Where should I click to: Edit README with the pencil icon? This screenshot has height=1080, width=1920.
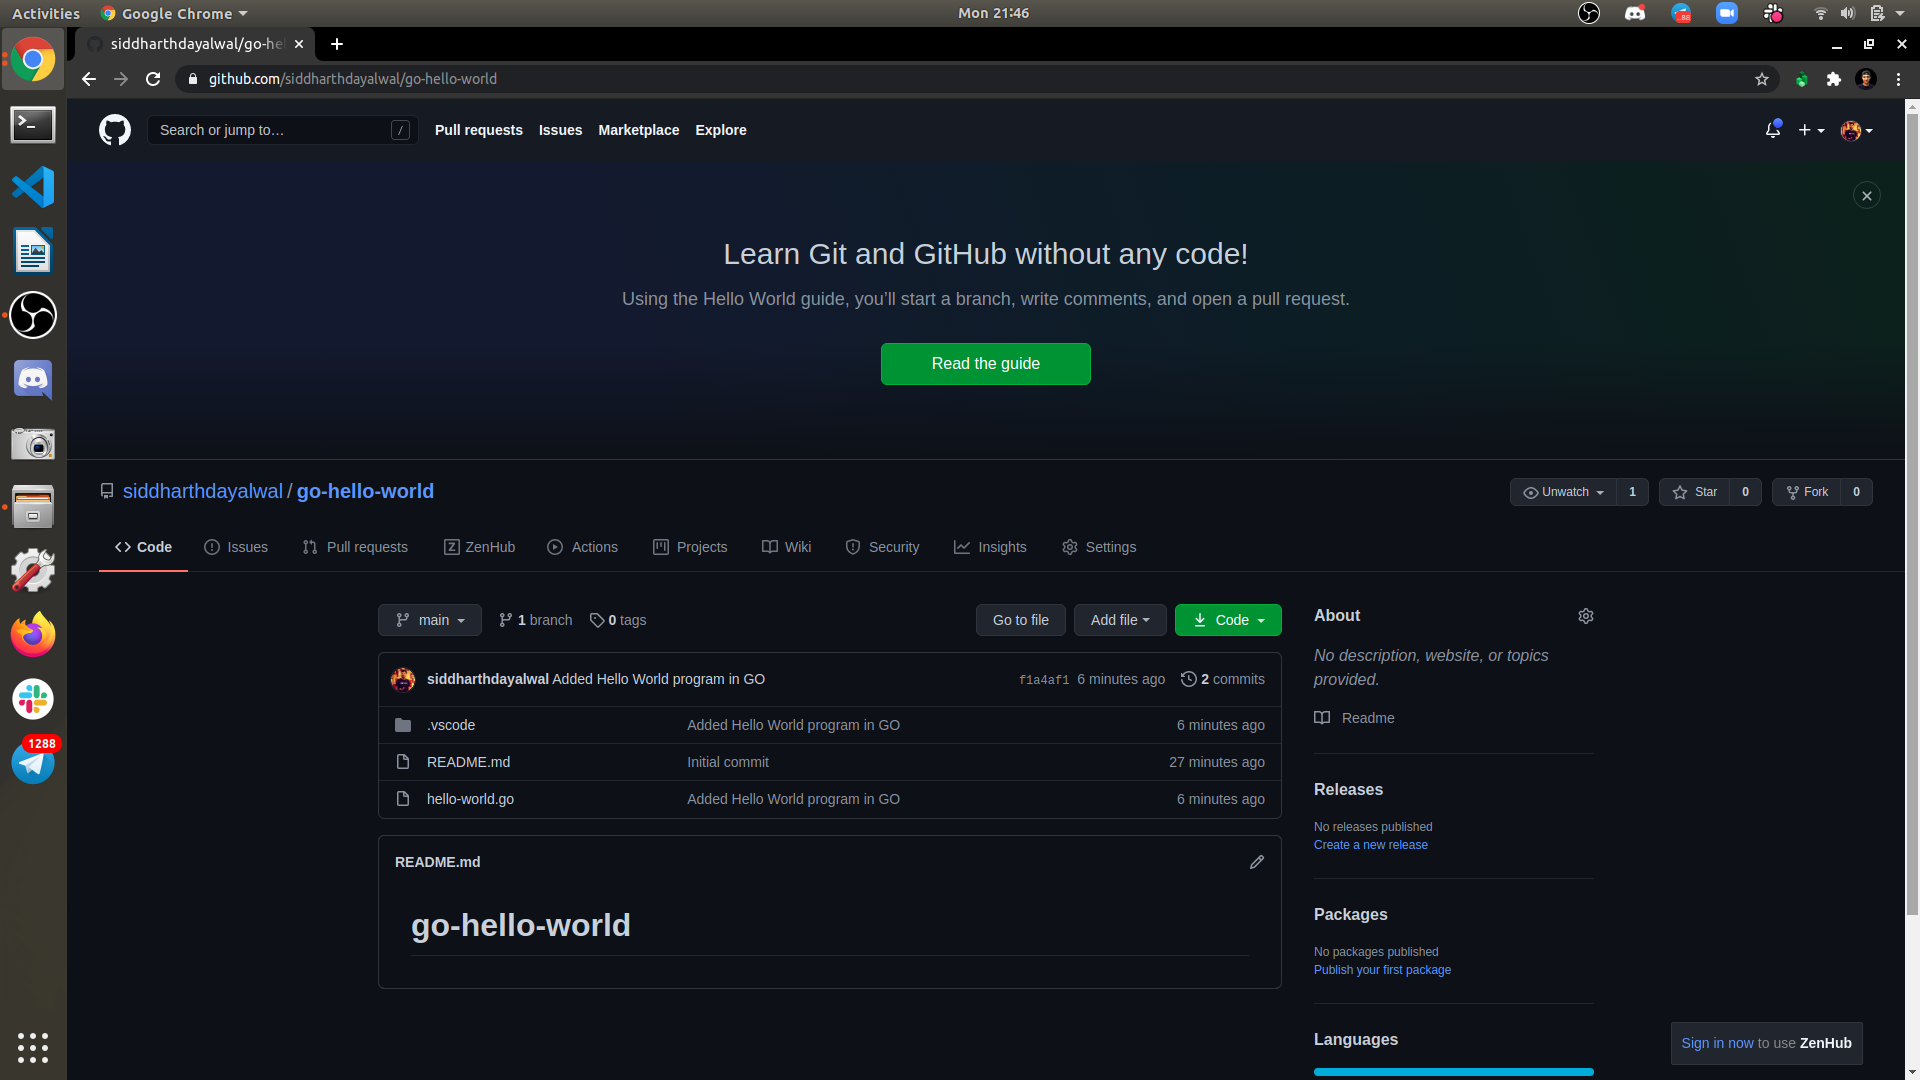pyautogui.click(x=1257, y=862)
